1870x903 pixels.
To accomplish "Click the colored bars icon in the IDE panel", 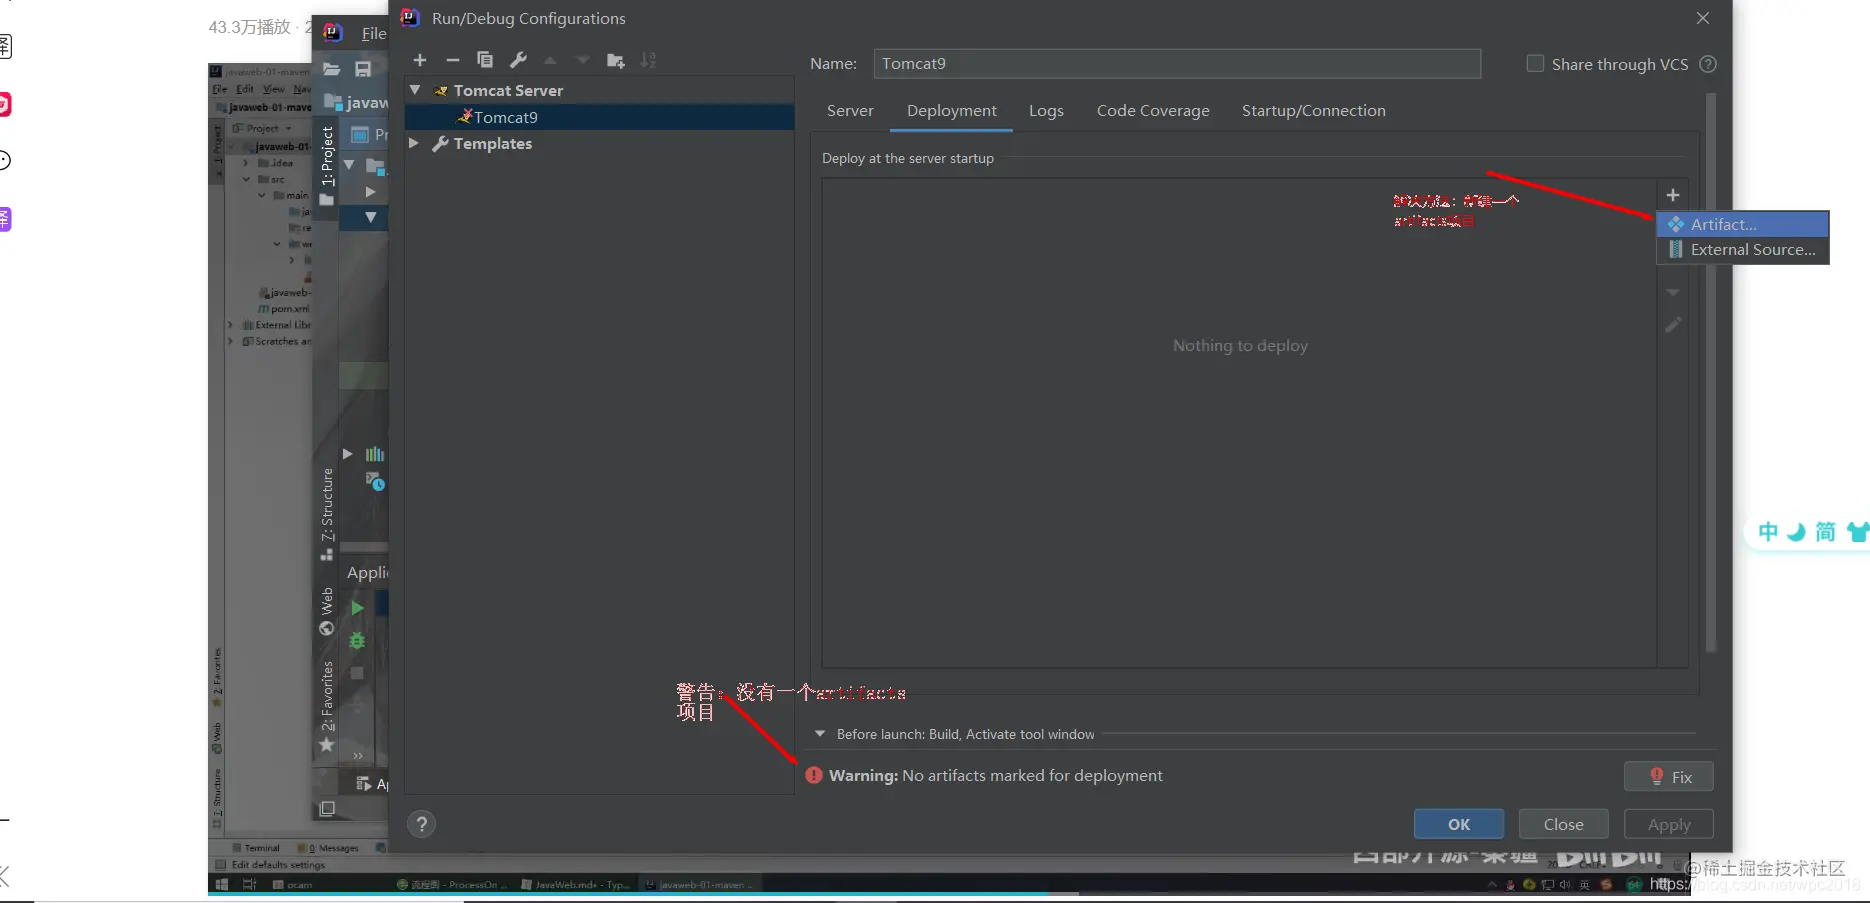I will click(375, 454).
